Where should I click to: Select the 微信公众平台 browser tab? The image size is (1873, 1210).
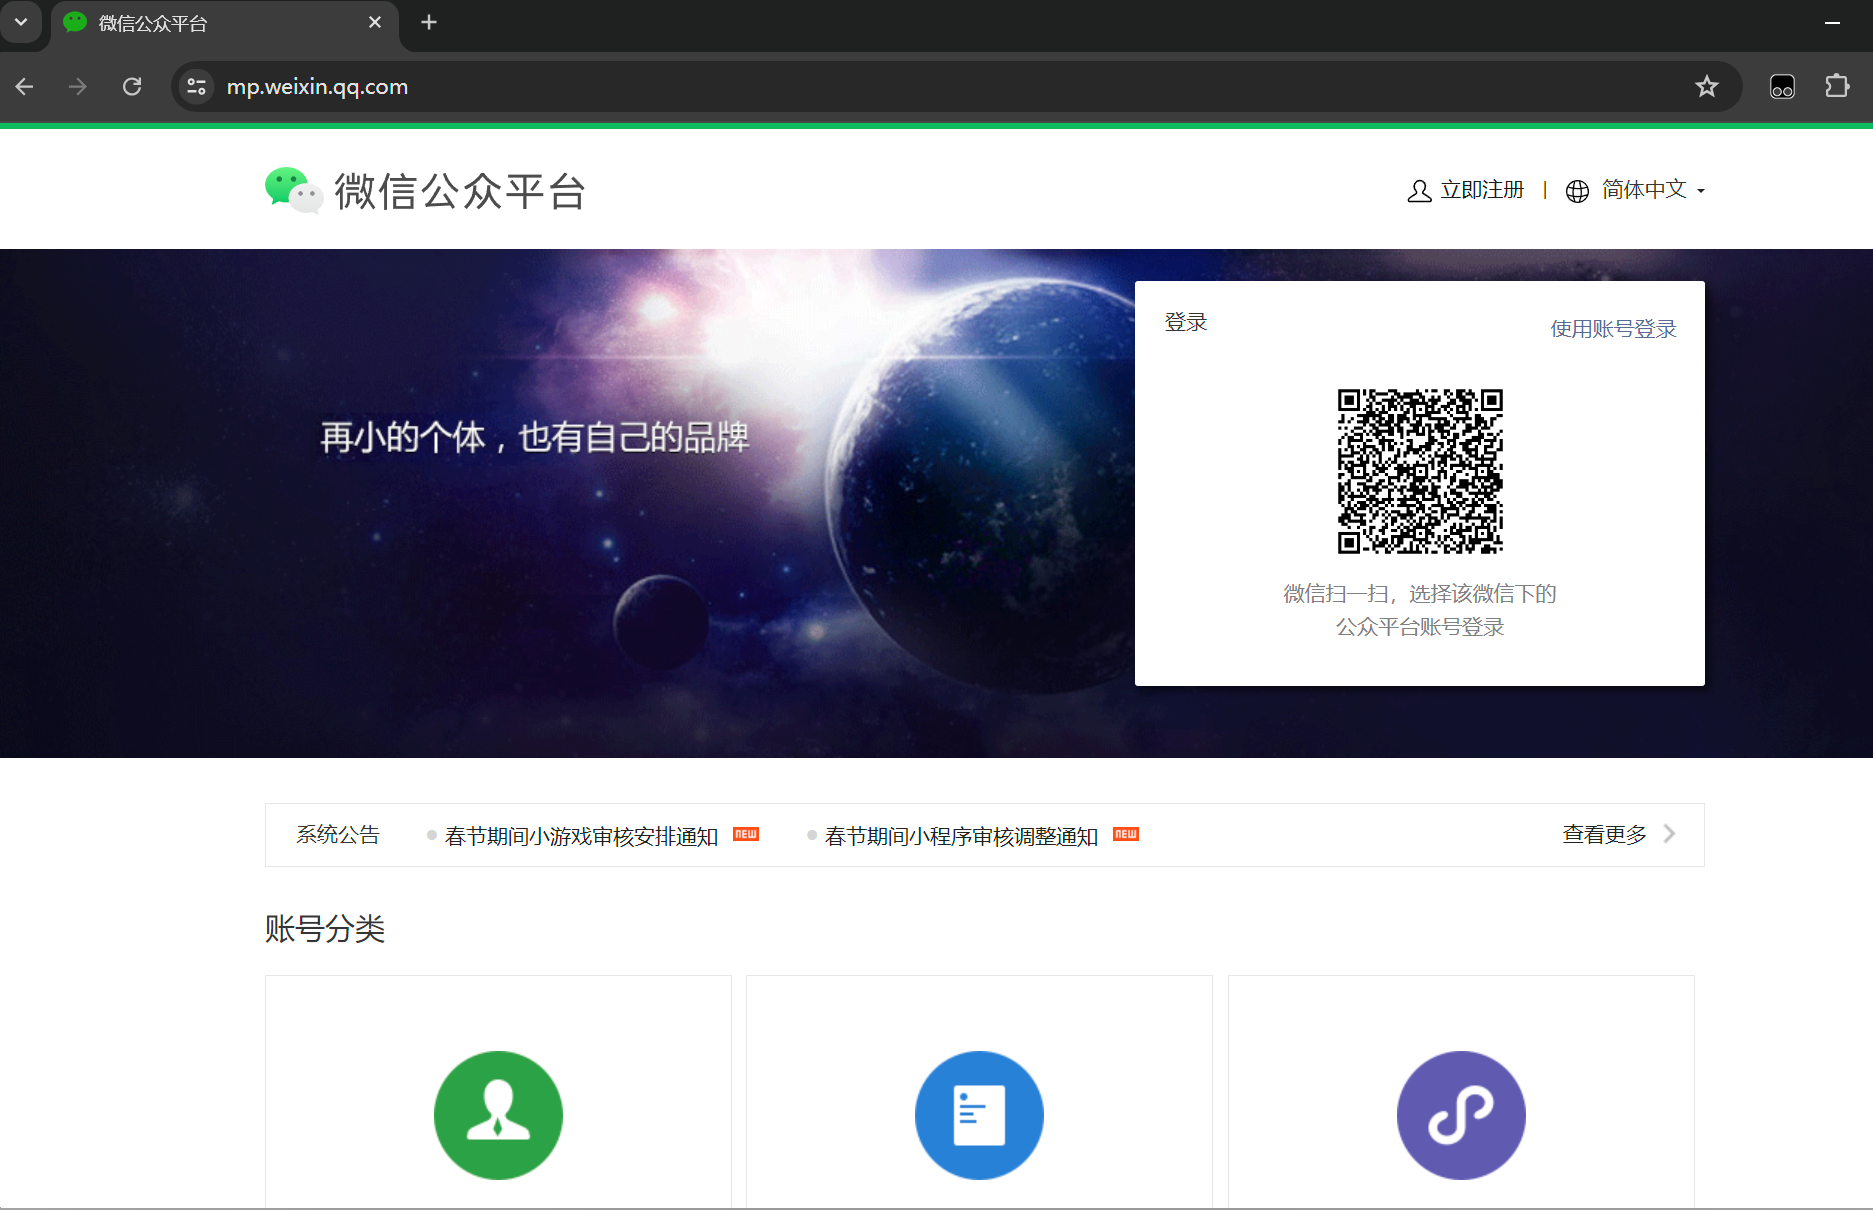pos(225,24)
